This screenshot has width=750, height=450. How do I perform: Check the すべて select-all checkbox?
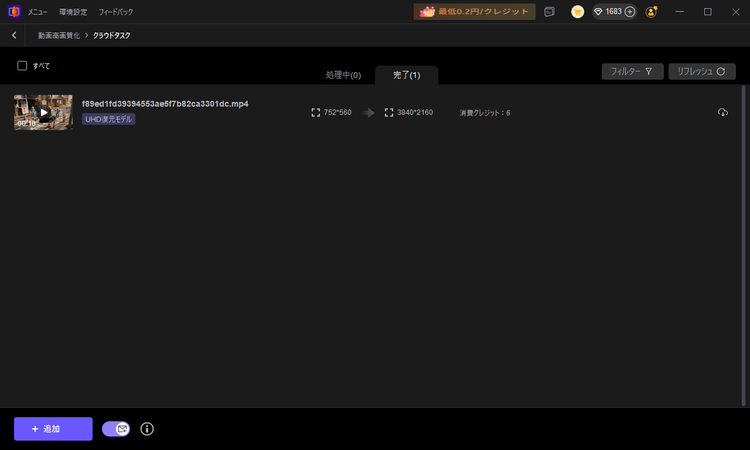coord(22,66)
